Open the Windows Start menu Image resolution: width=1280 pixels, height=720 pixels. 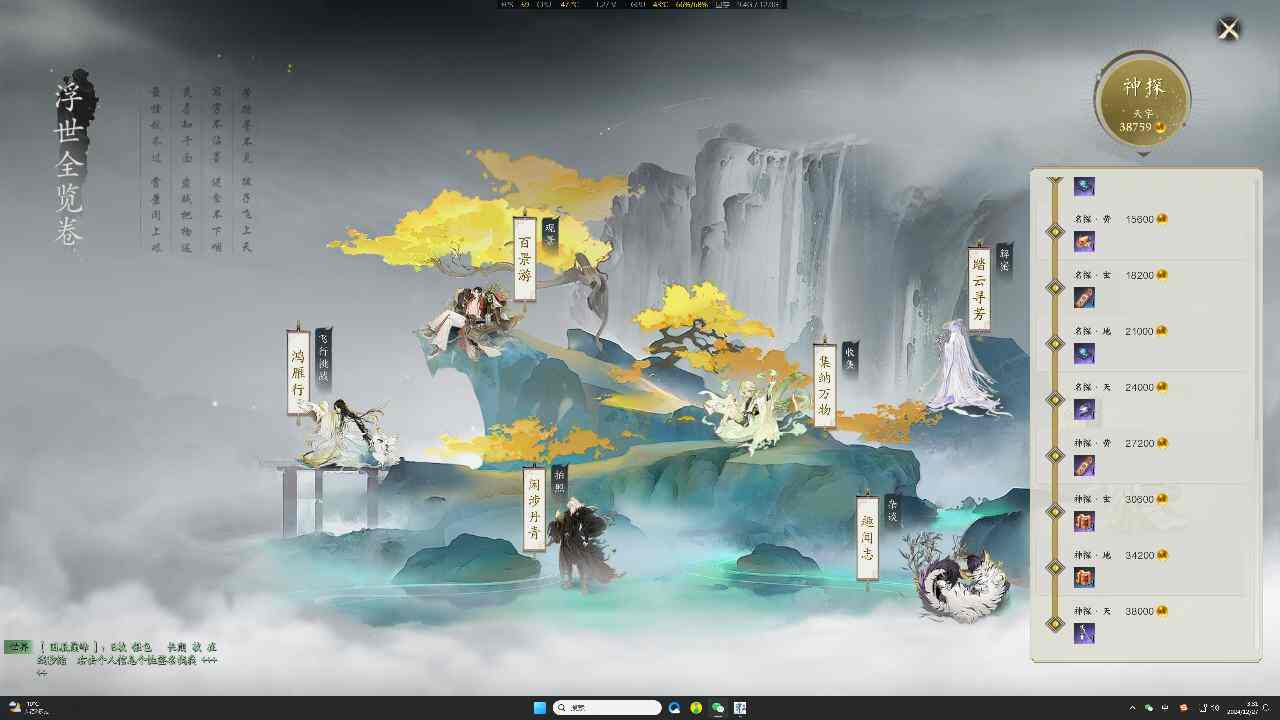[x=540, y=708]
